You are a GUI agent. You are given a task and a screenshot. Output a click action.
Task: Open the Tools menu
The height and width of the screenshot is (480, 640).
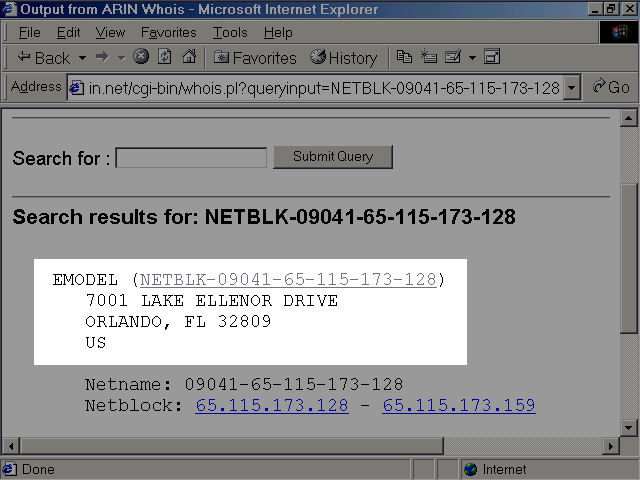230,32
